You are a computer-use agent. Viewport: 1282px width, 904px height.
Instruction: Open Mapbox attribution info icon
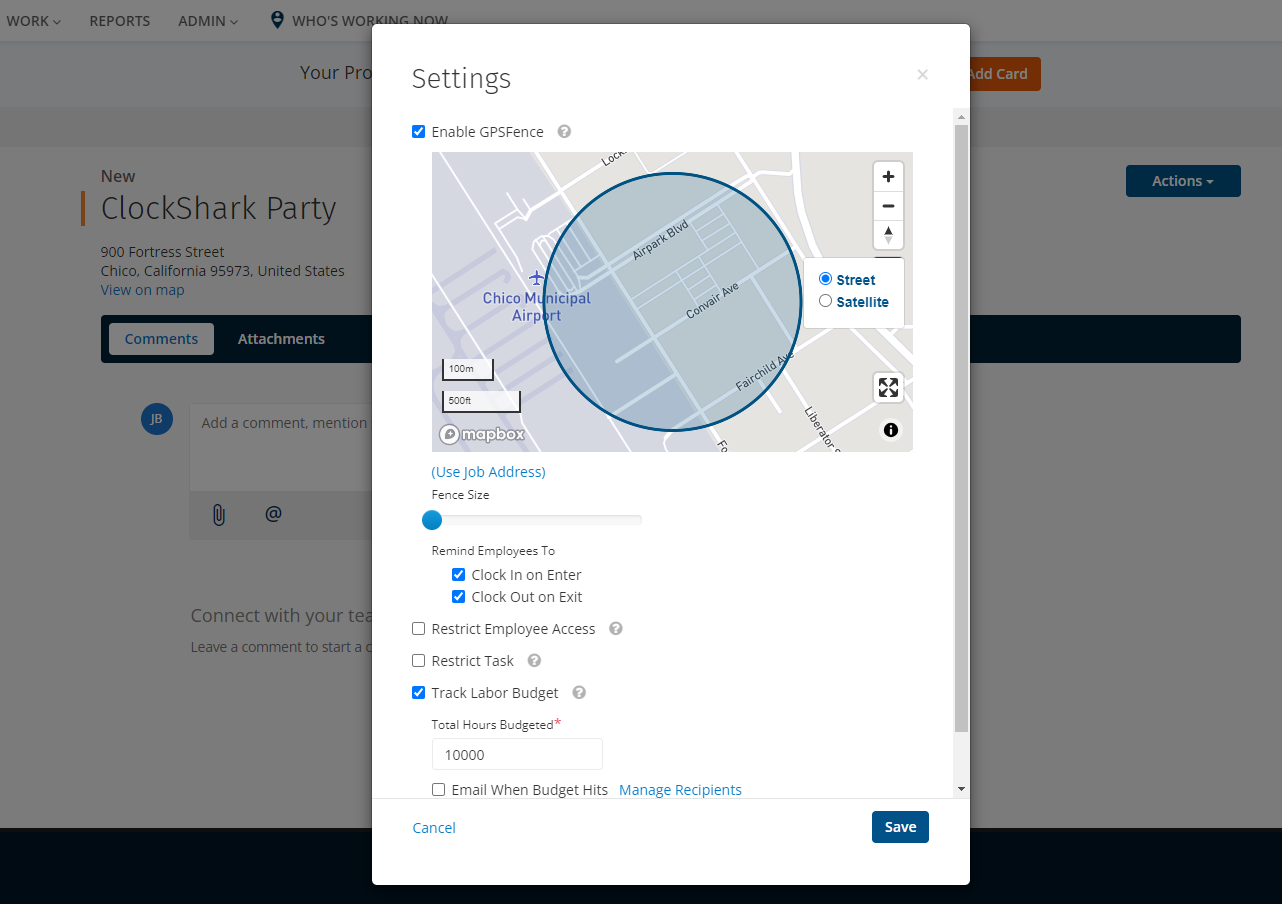(x=890, y=430)
